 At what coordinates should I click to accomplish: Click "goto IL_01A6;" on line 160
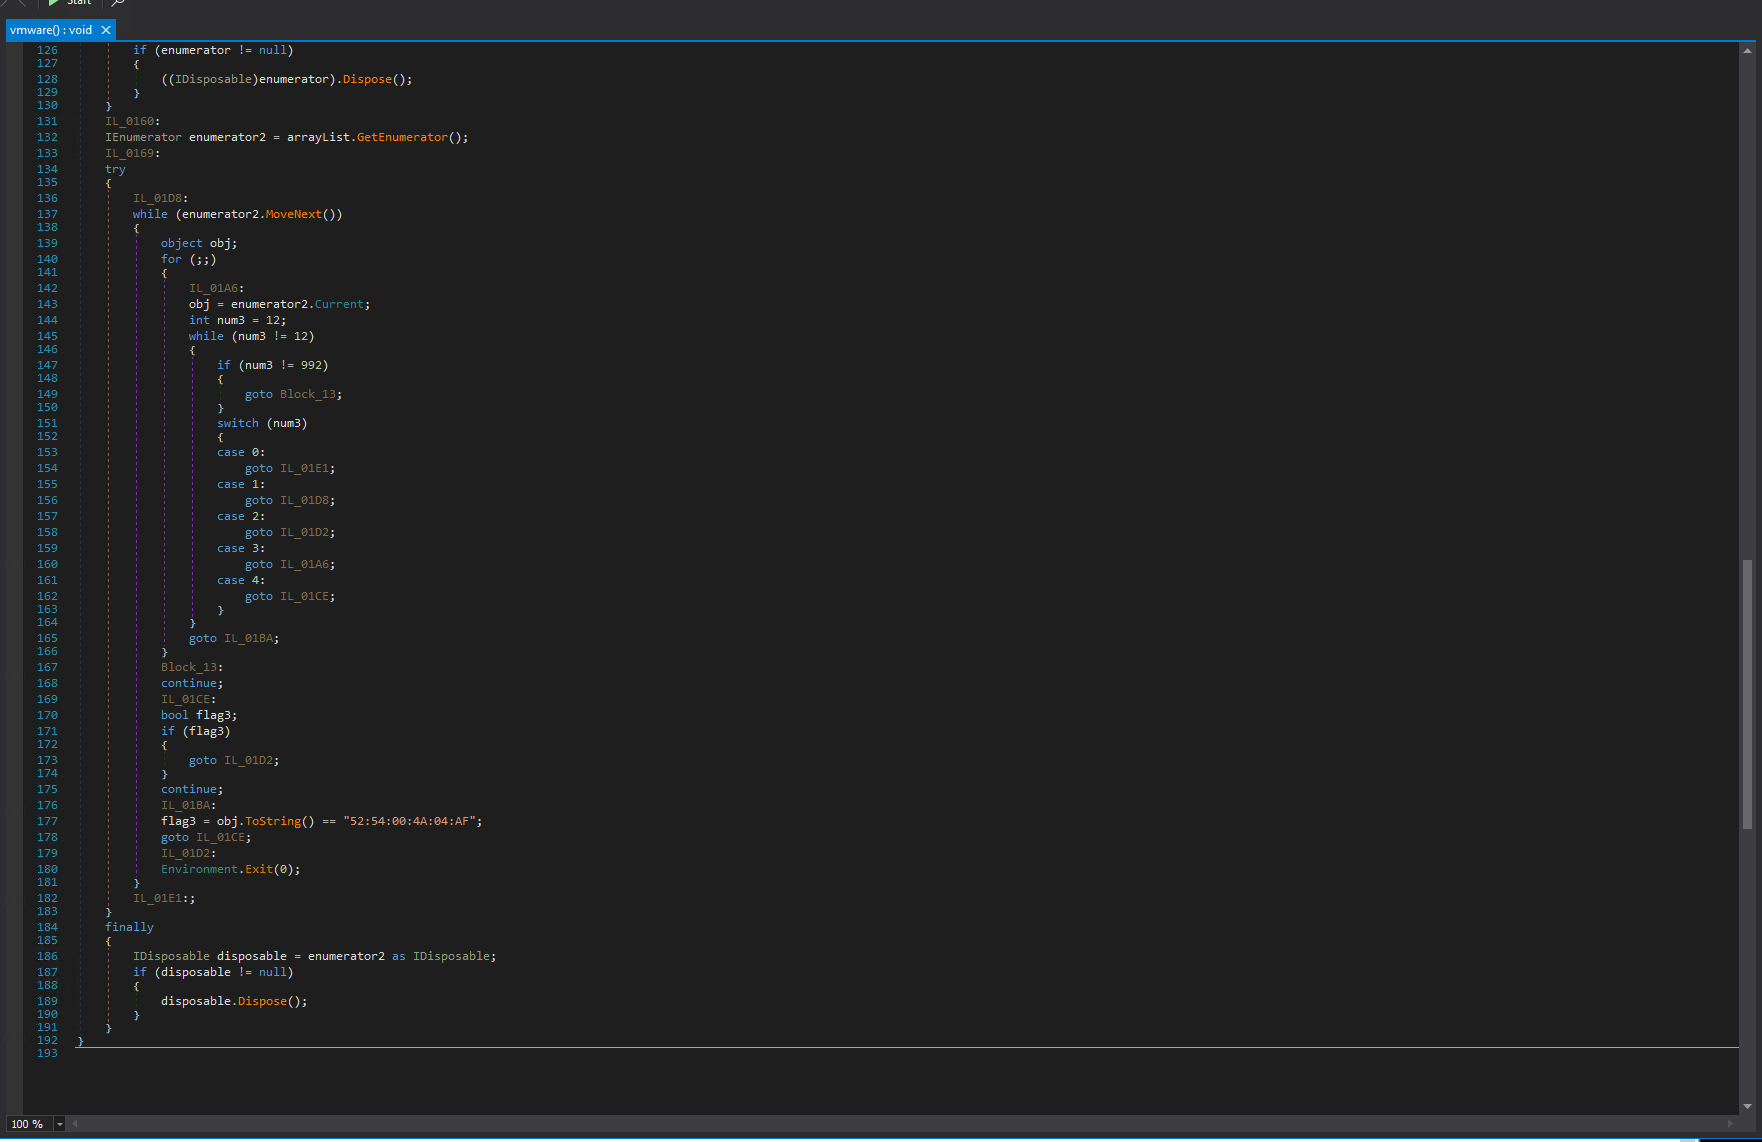pos(290,564)
